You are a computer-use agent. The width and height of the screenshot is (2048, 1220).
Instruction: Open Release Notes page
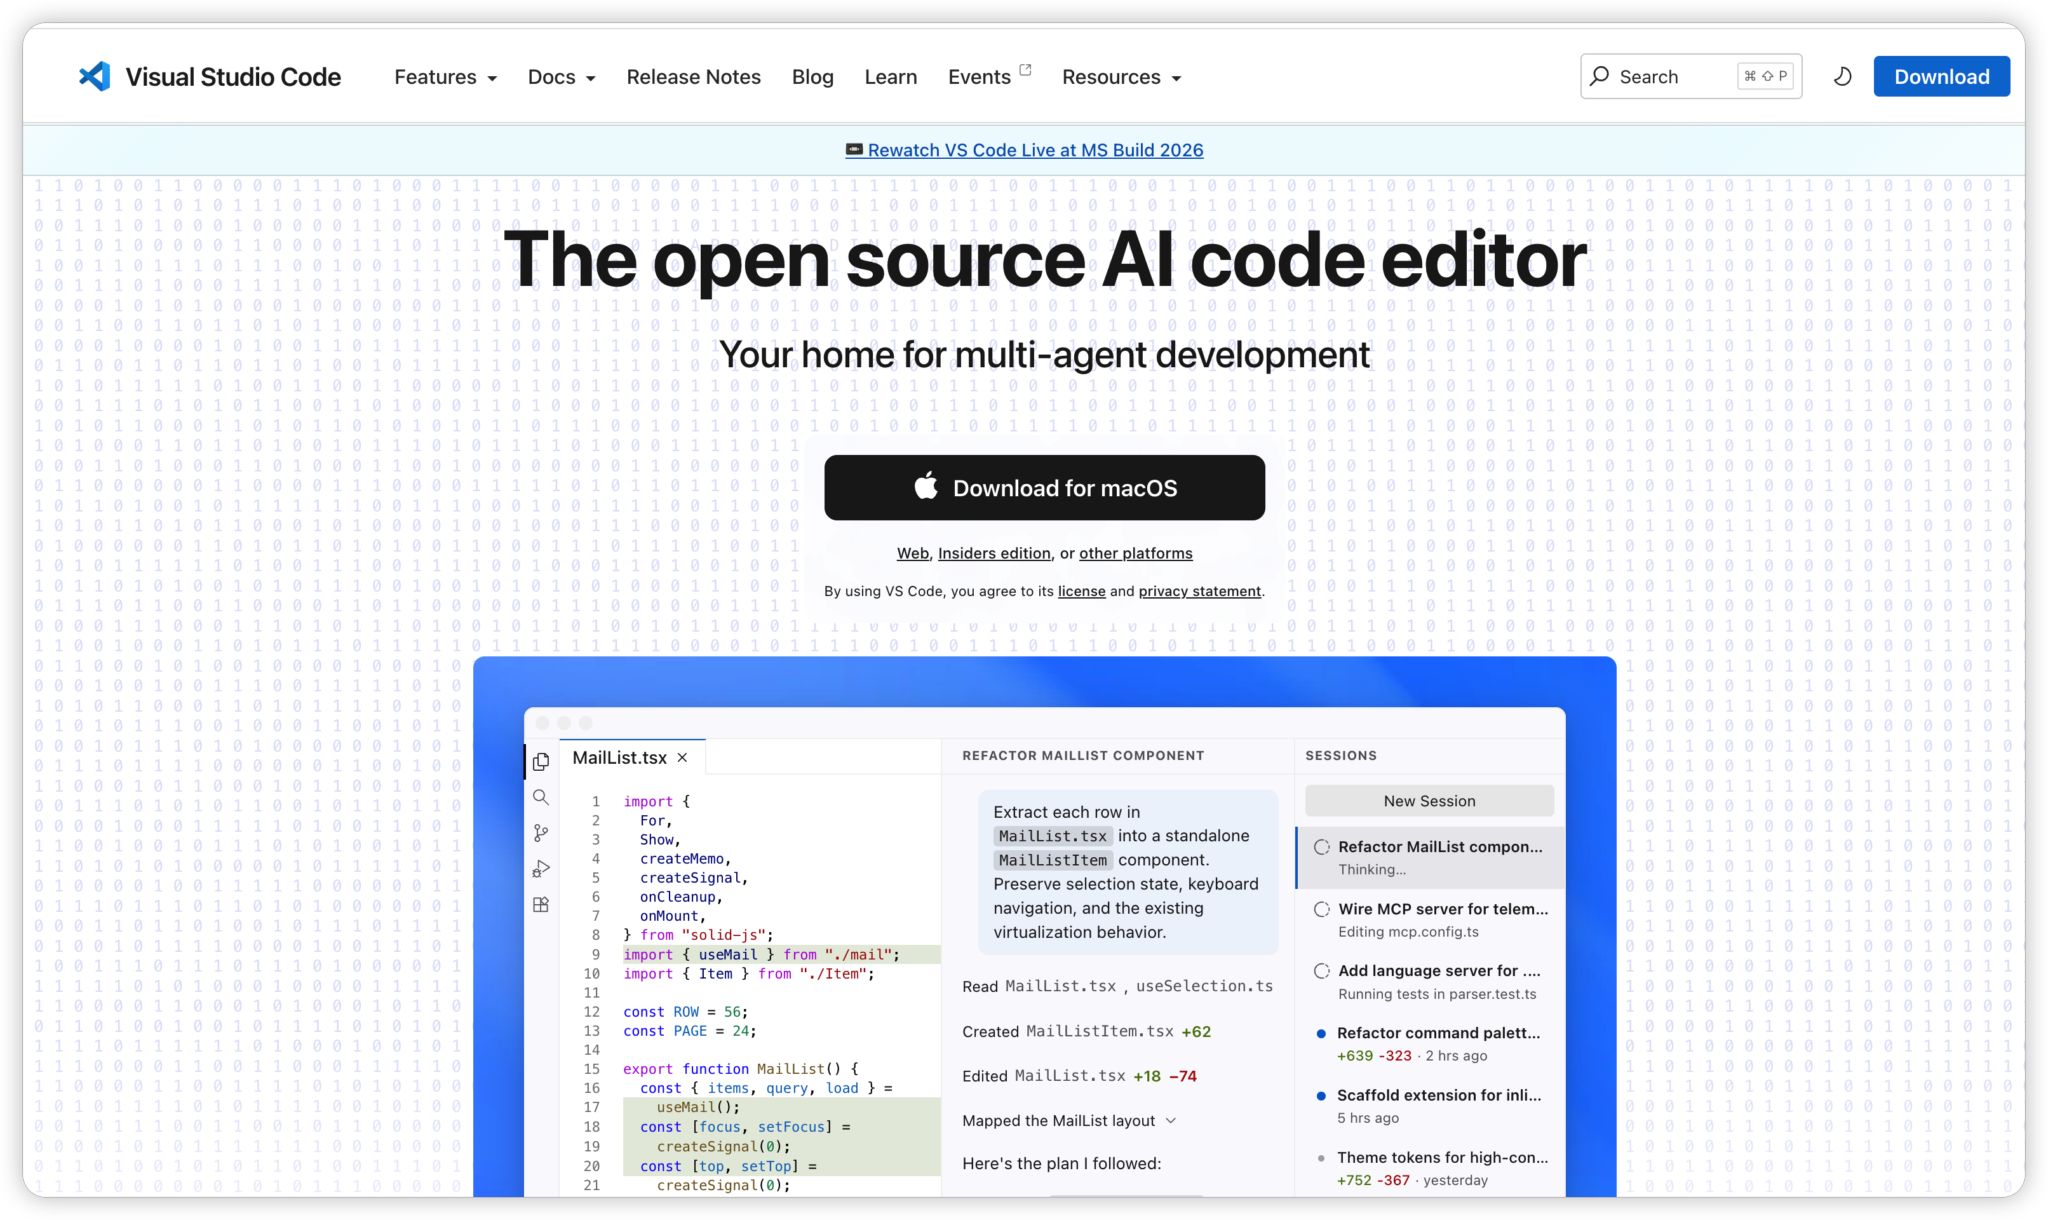[x=694, y=77]
